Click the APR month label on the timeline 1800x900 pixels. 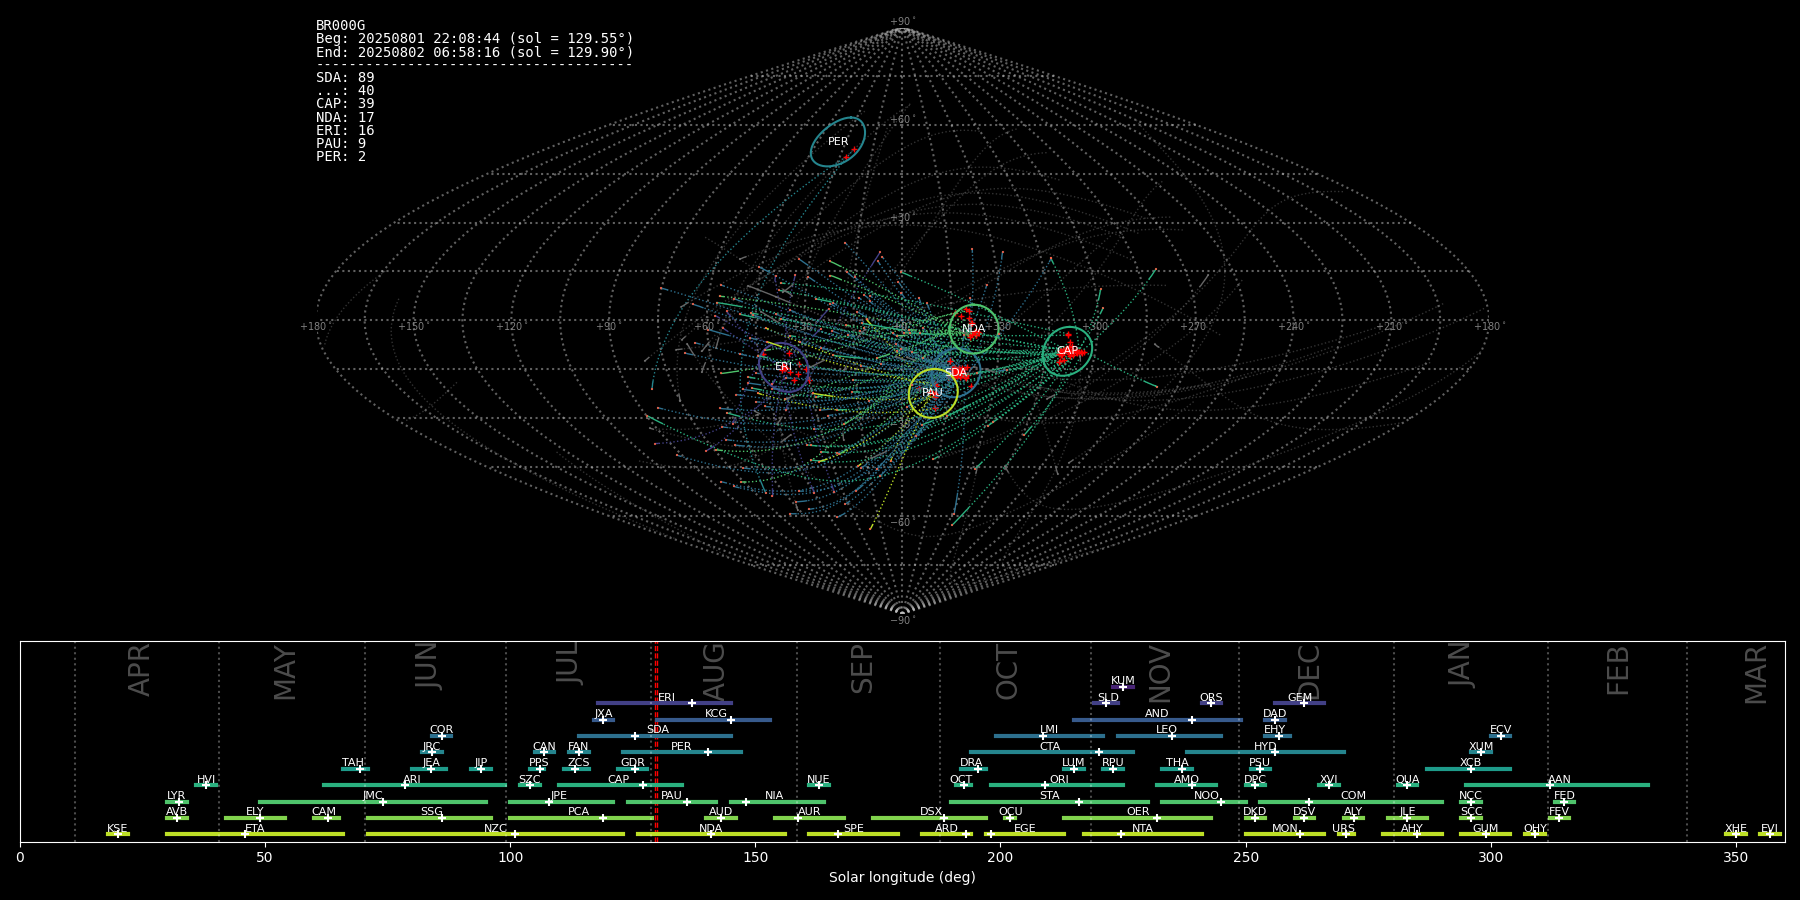point(139,670)
